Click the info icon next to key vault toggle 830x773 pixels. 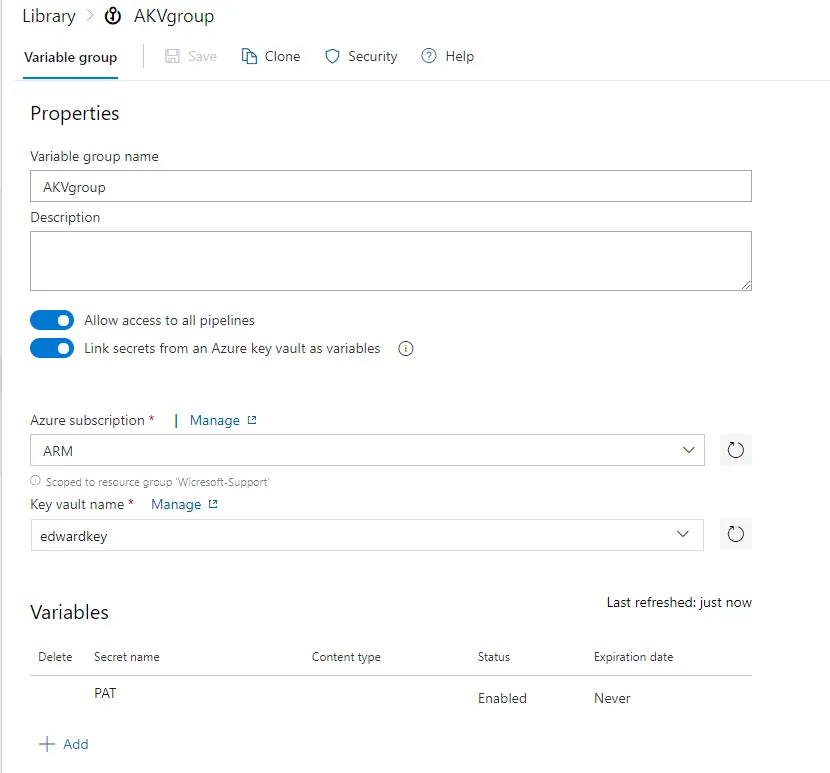coord(406,349)
